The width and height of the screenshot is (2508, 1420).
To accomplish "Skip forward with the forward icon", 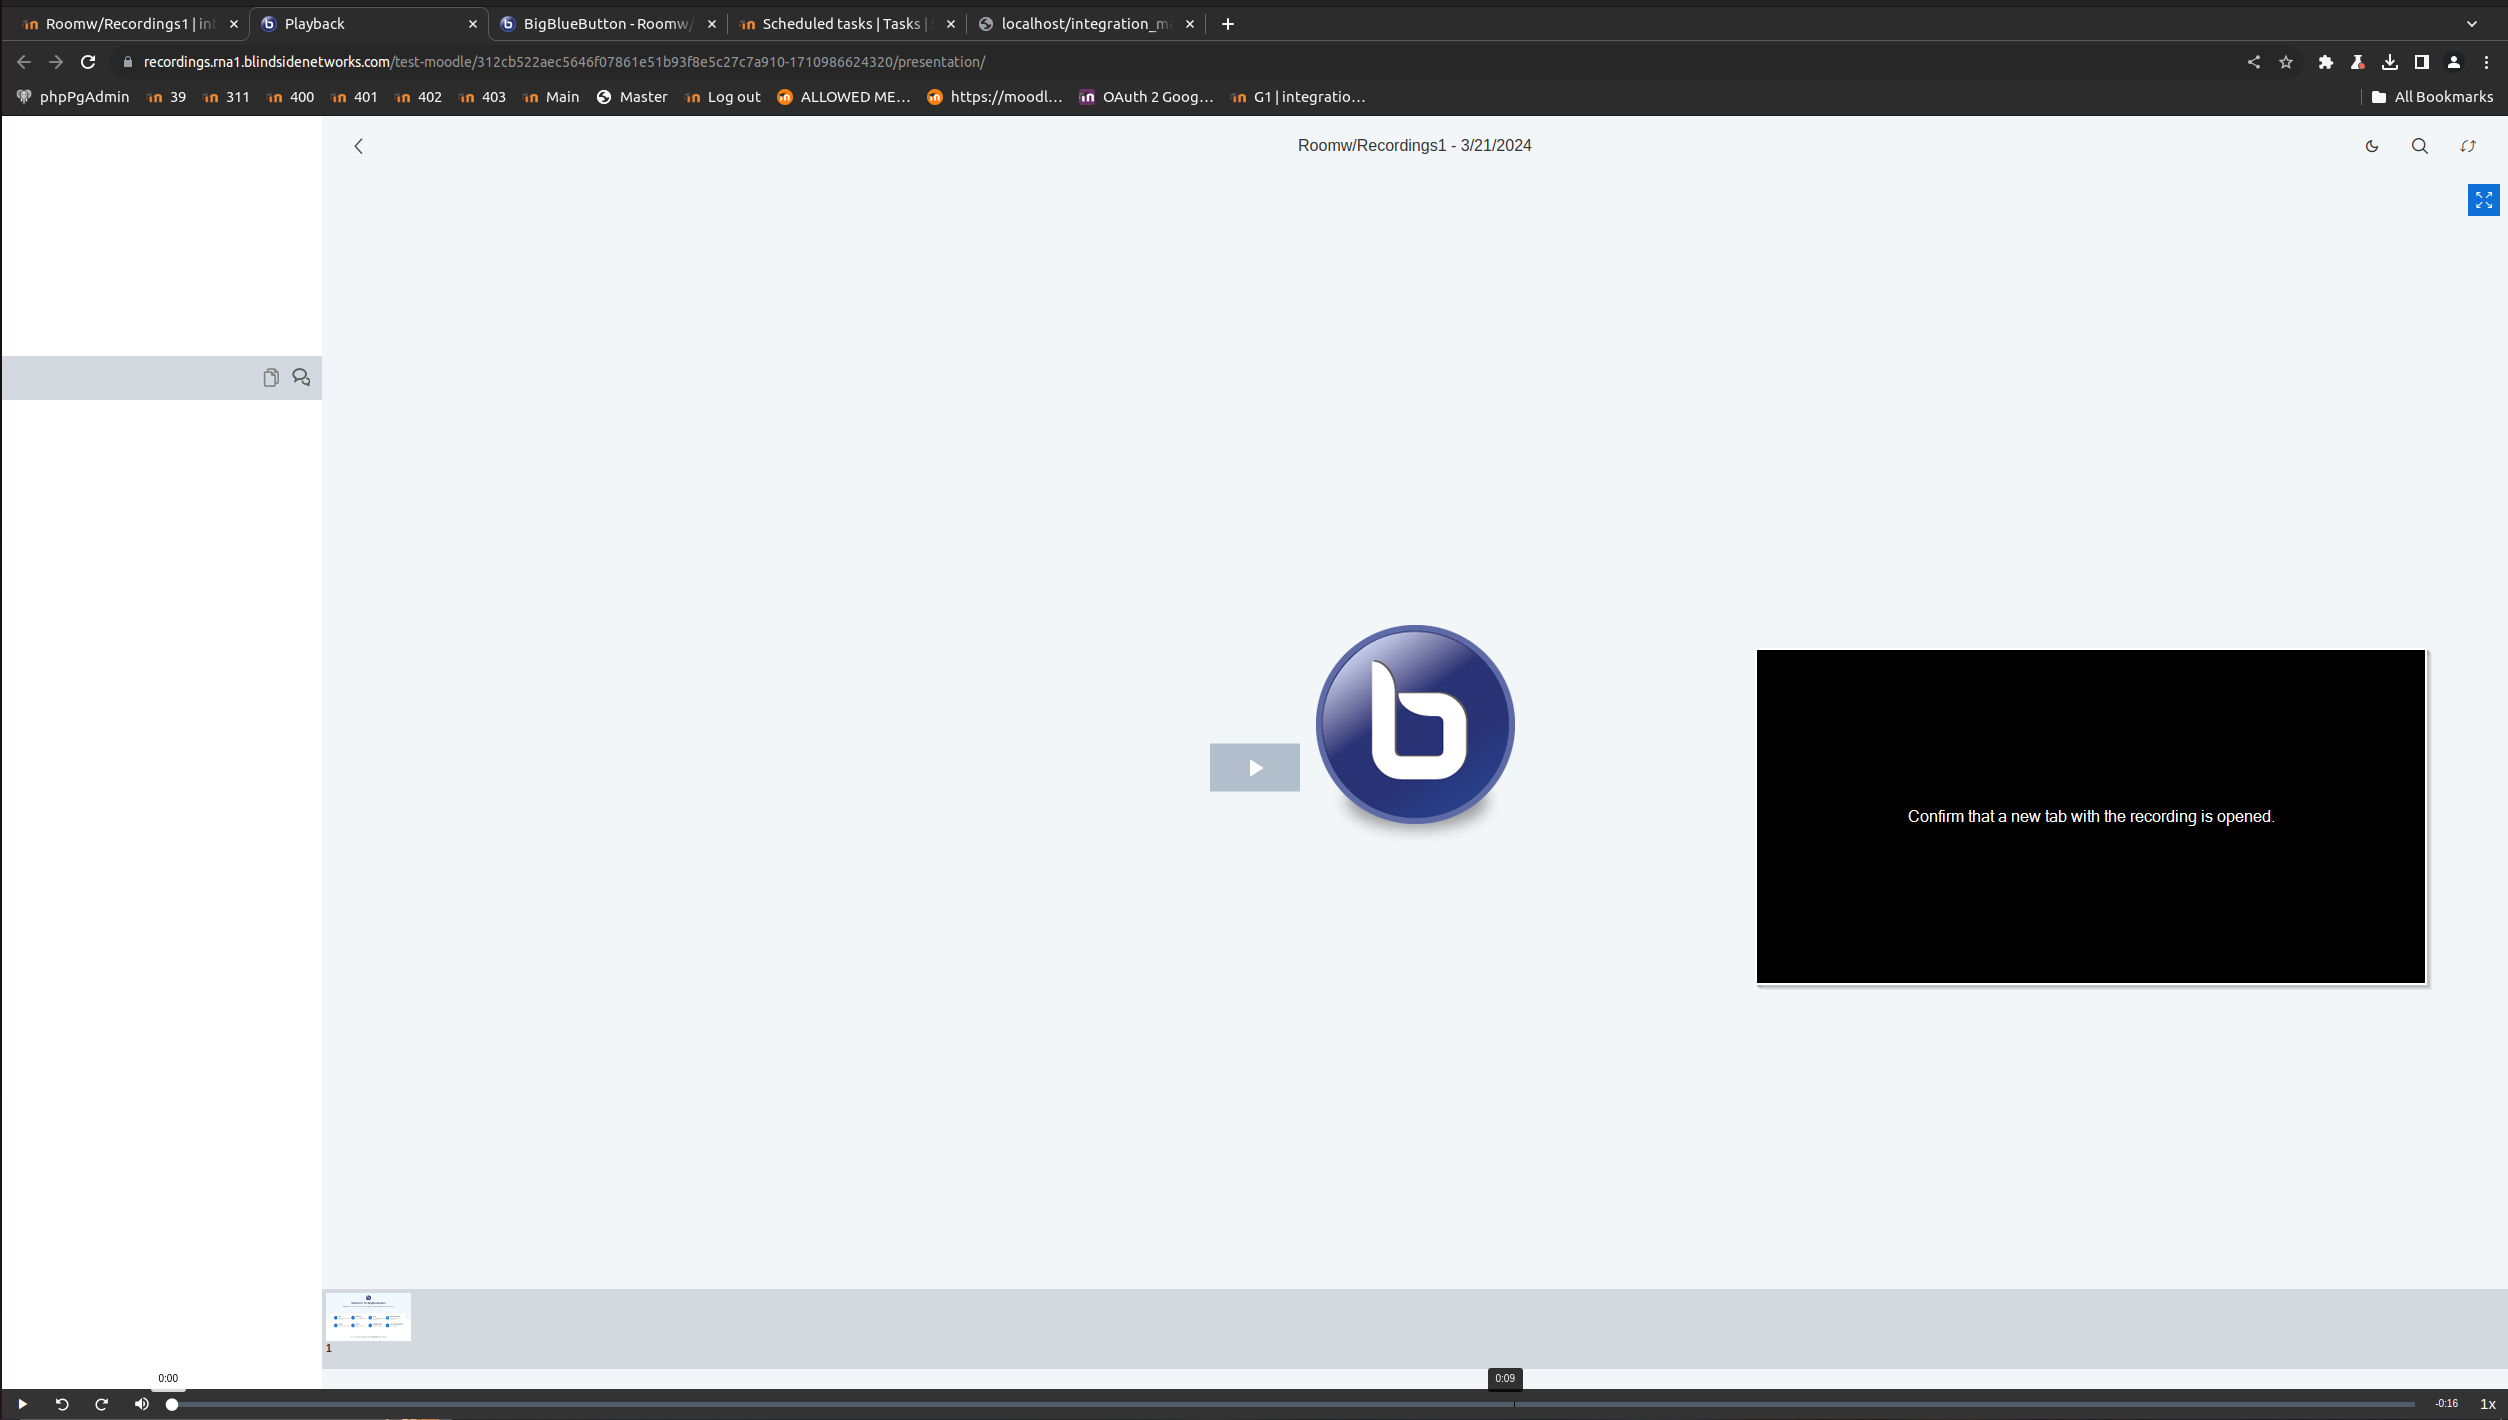I will pyautogui.click(x=101, y=1404).
